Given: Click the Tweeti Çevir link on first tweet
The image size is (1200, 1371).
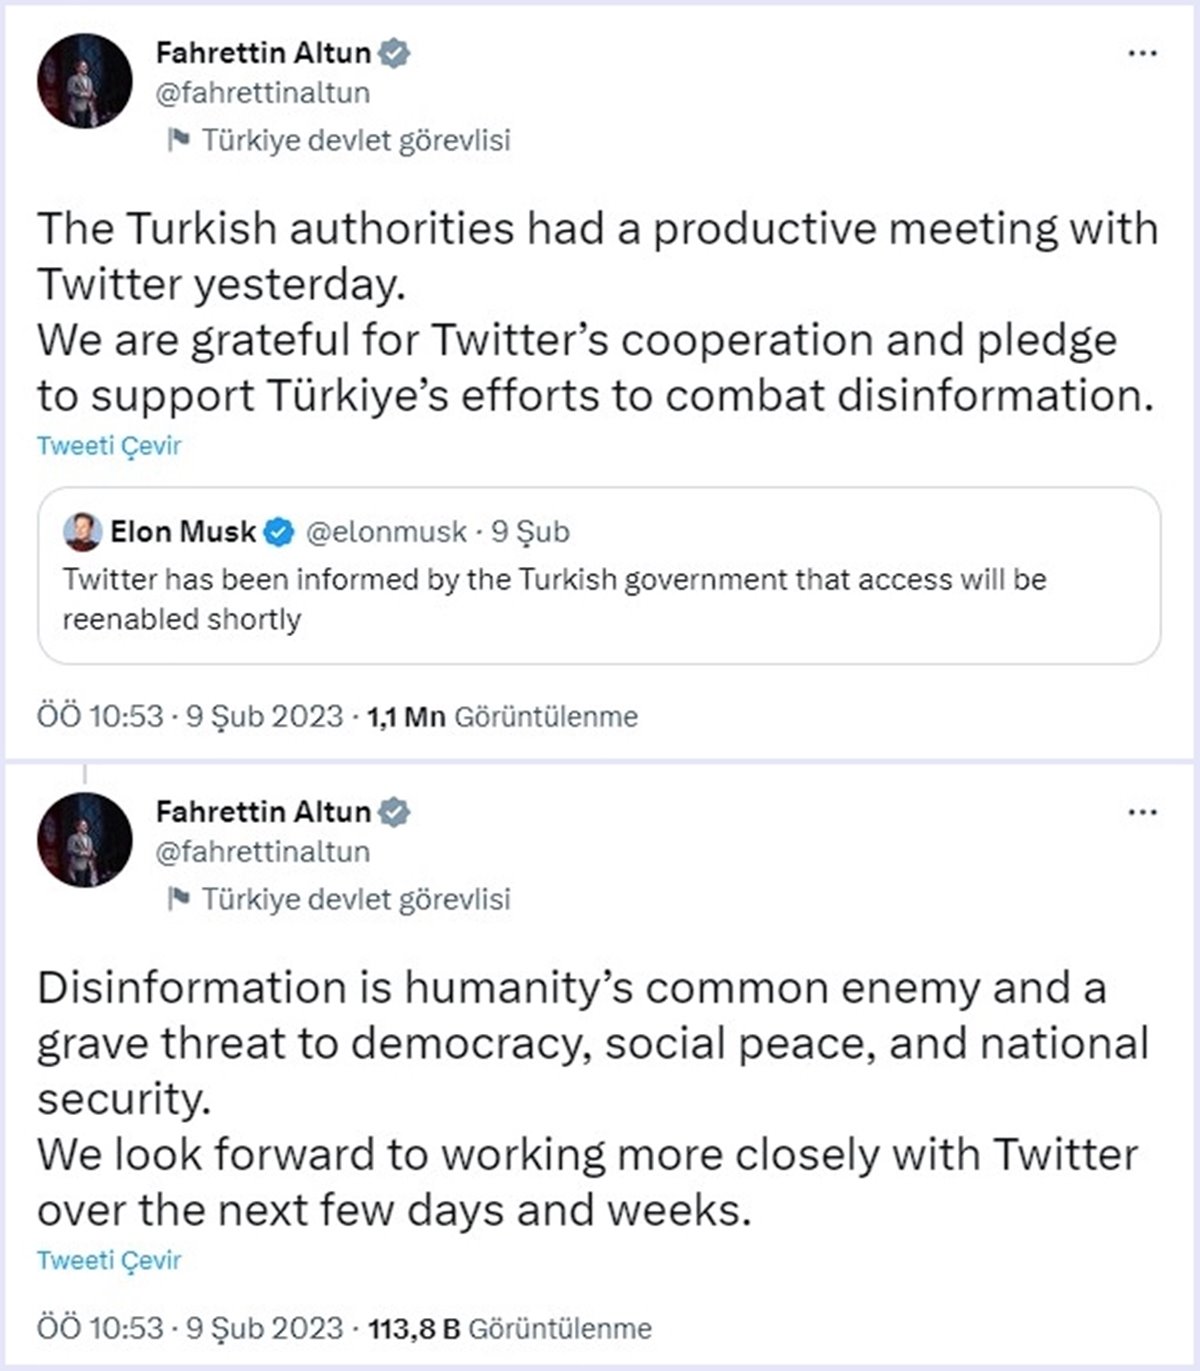Looking at the screenshot, I should click(x=108, y=446).
